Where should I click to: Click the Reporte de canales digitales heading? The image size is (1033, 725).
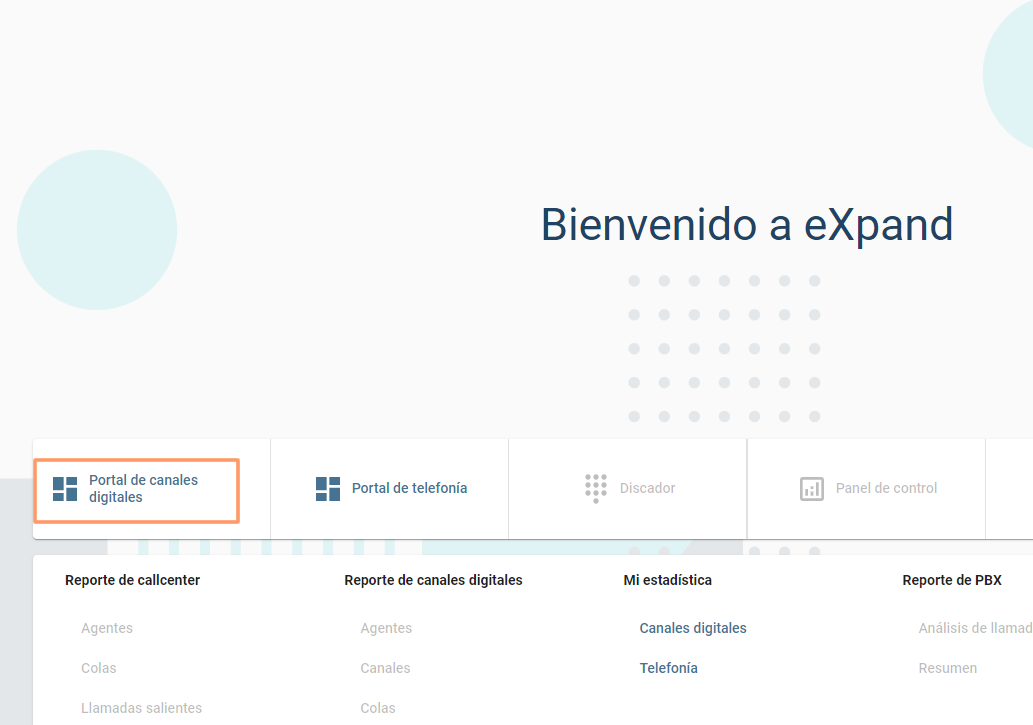coord(433,580)
